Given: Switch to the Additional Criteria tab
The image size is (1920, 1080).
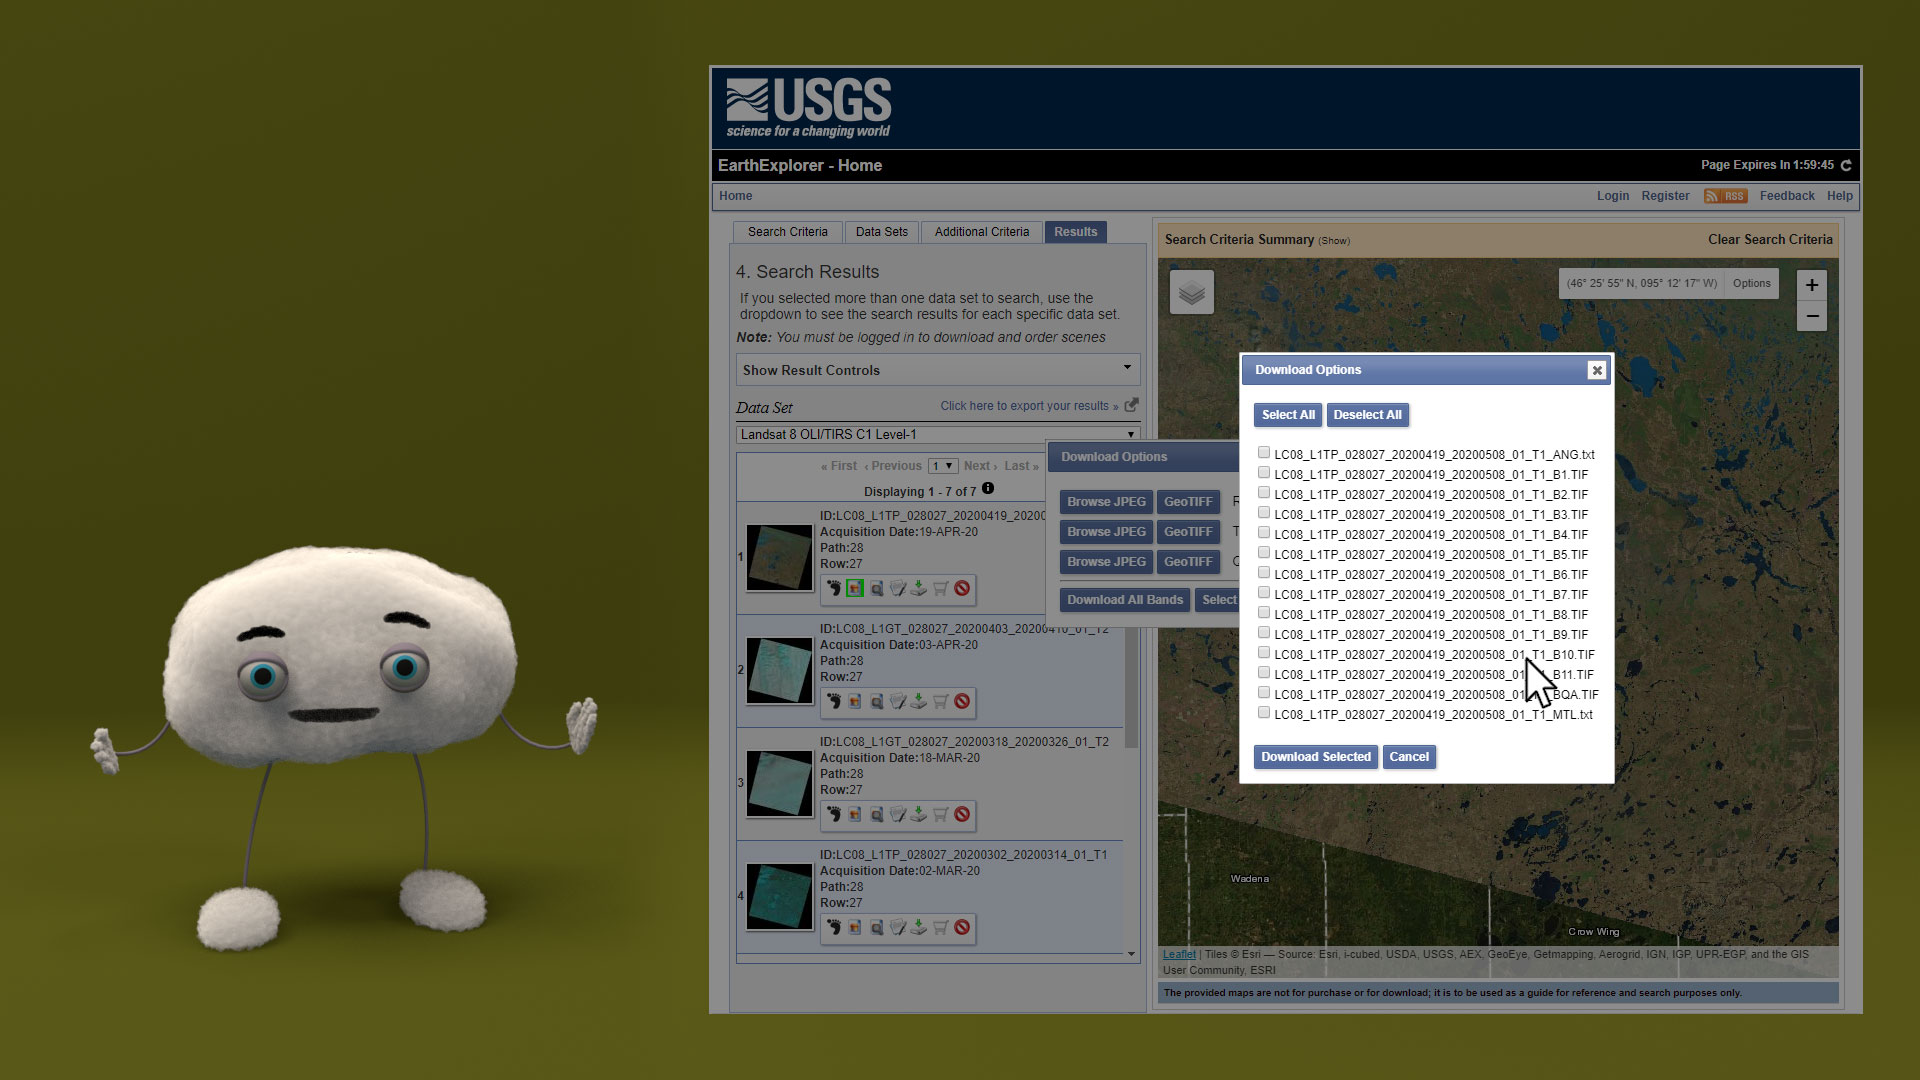Looking at the screenshot, I should pyautogui.click(x=981, y=232).
